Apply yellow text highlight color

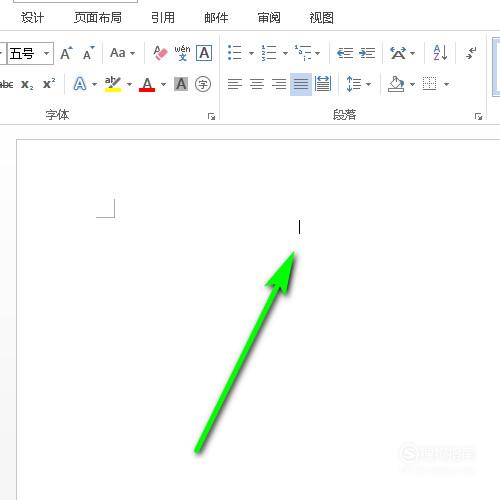113,84
